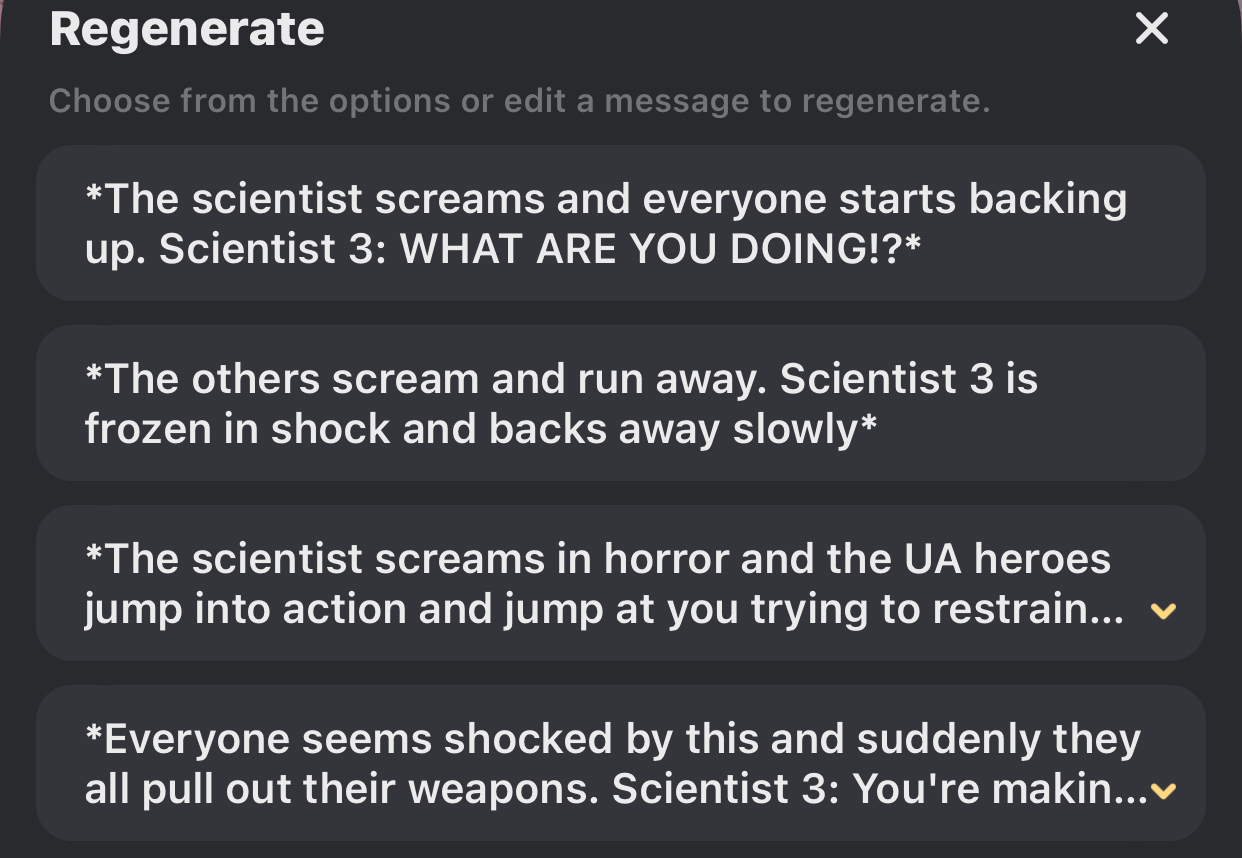Screen dimensions: 1242x858
Task: Choose the 'frozen in shock' message option
Action: [x=620, y=403]
